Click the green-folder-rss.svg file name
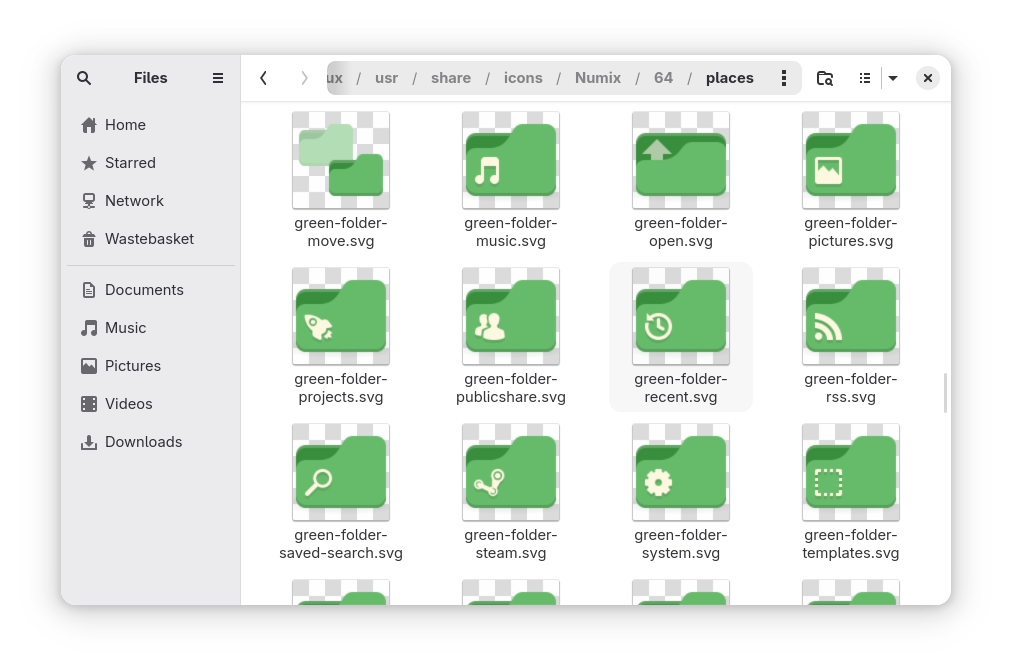 pos(851,388)
